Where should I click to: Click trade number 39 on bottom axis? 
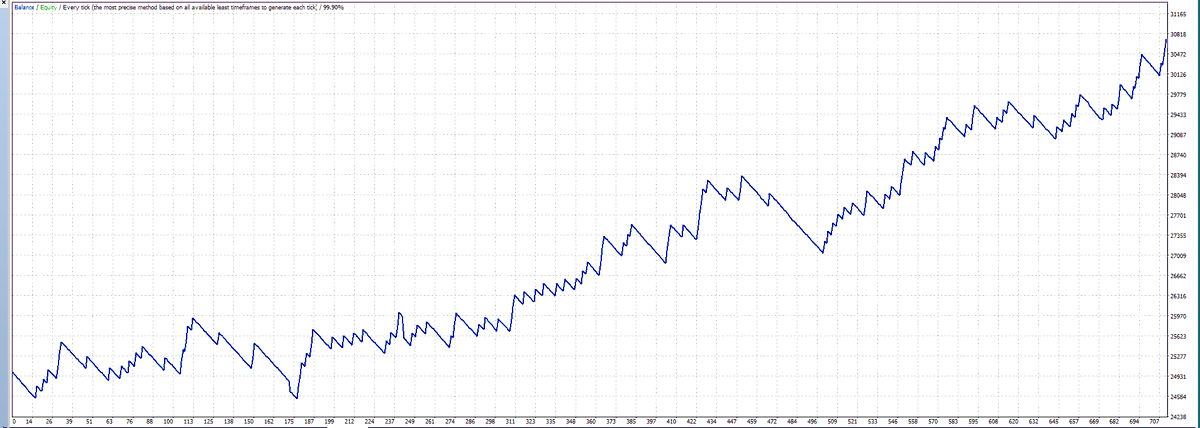click(69, 422)
